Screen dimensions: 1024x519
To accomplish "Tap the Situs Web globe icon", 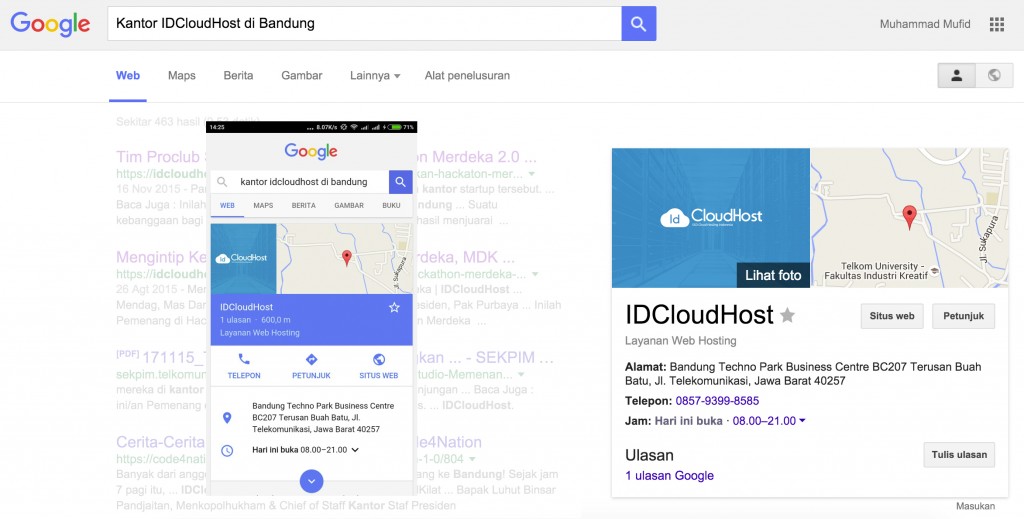I will tap(378, 359).
